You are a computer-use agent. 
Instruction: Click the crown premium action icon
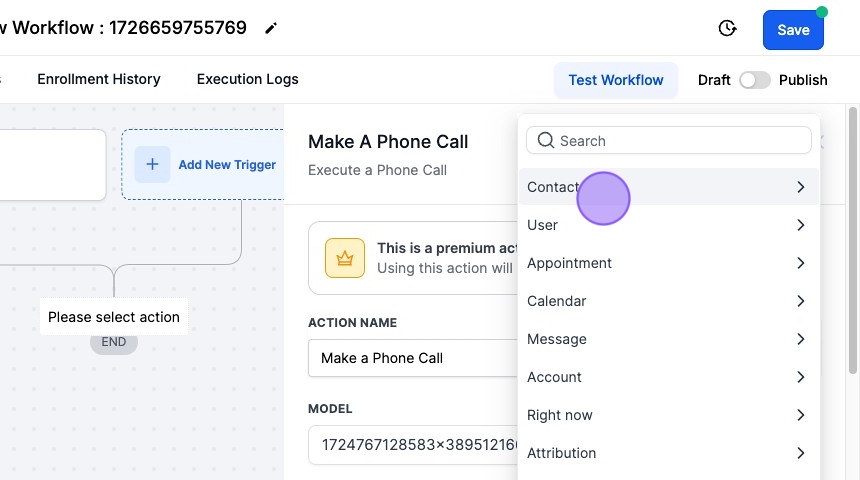point(345,258)
